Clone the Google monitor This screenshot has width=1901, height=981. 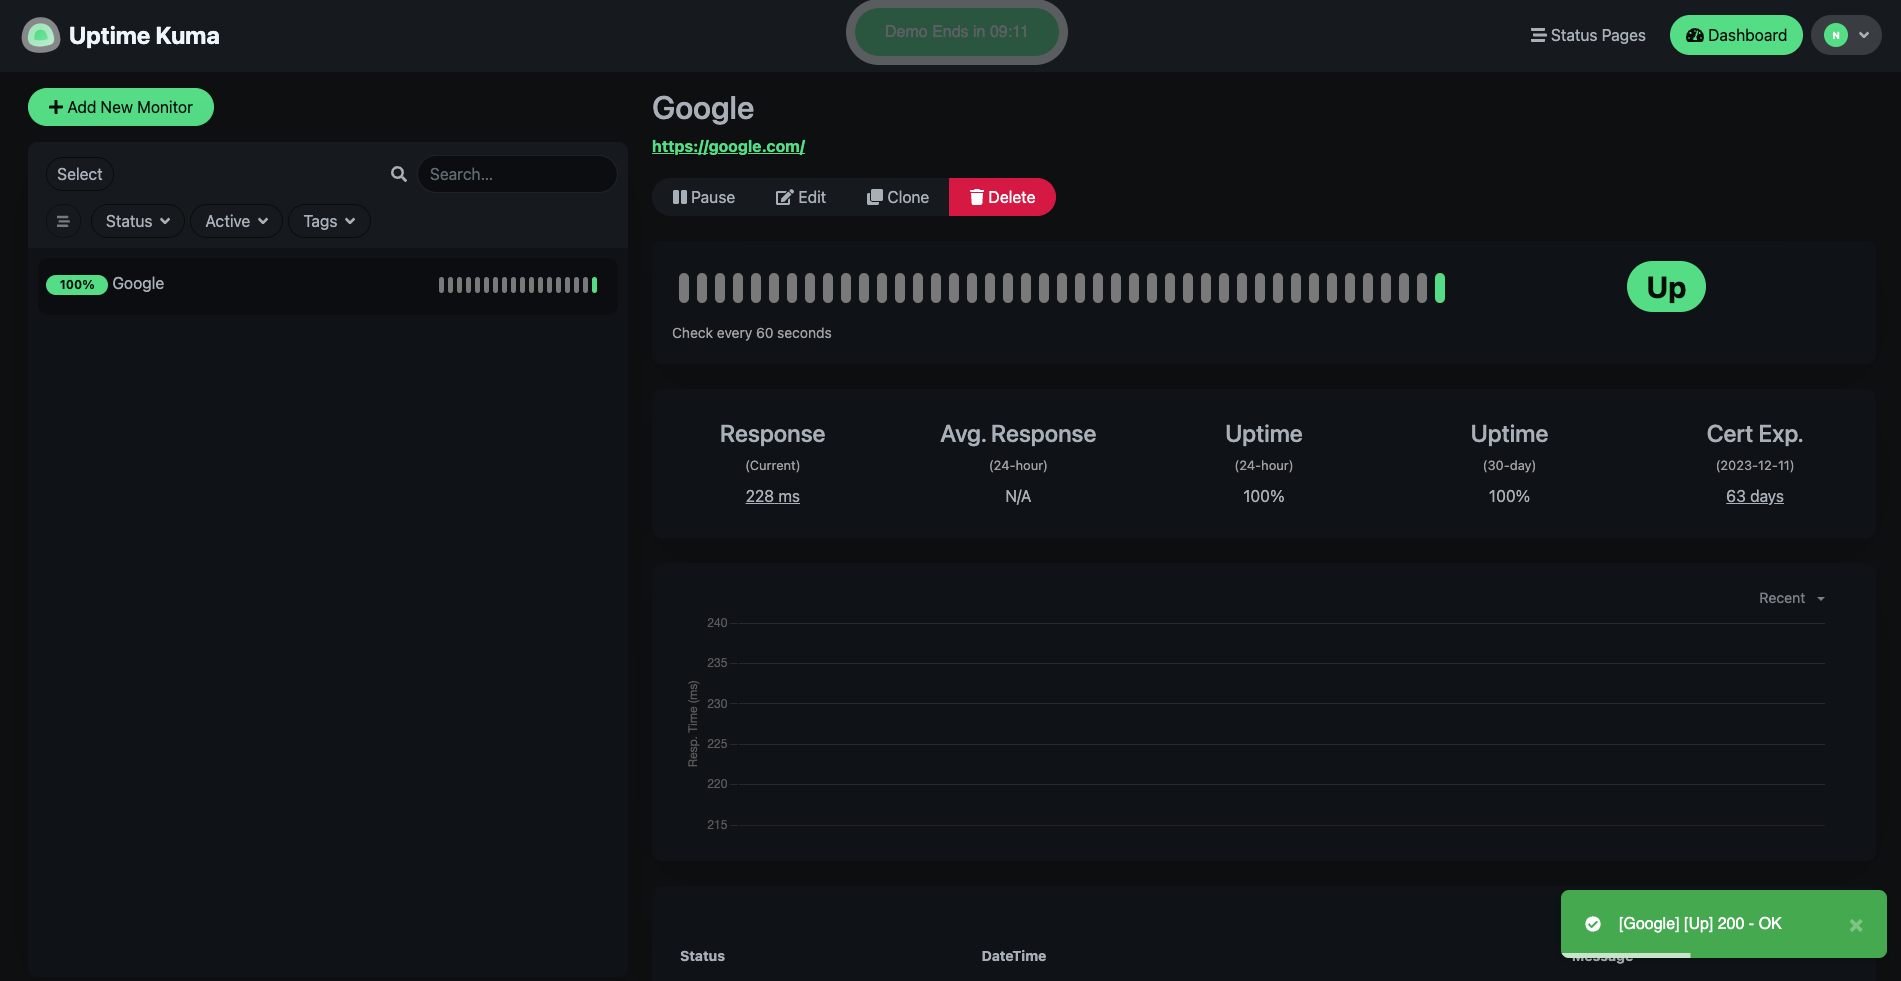[898, 197]
